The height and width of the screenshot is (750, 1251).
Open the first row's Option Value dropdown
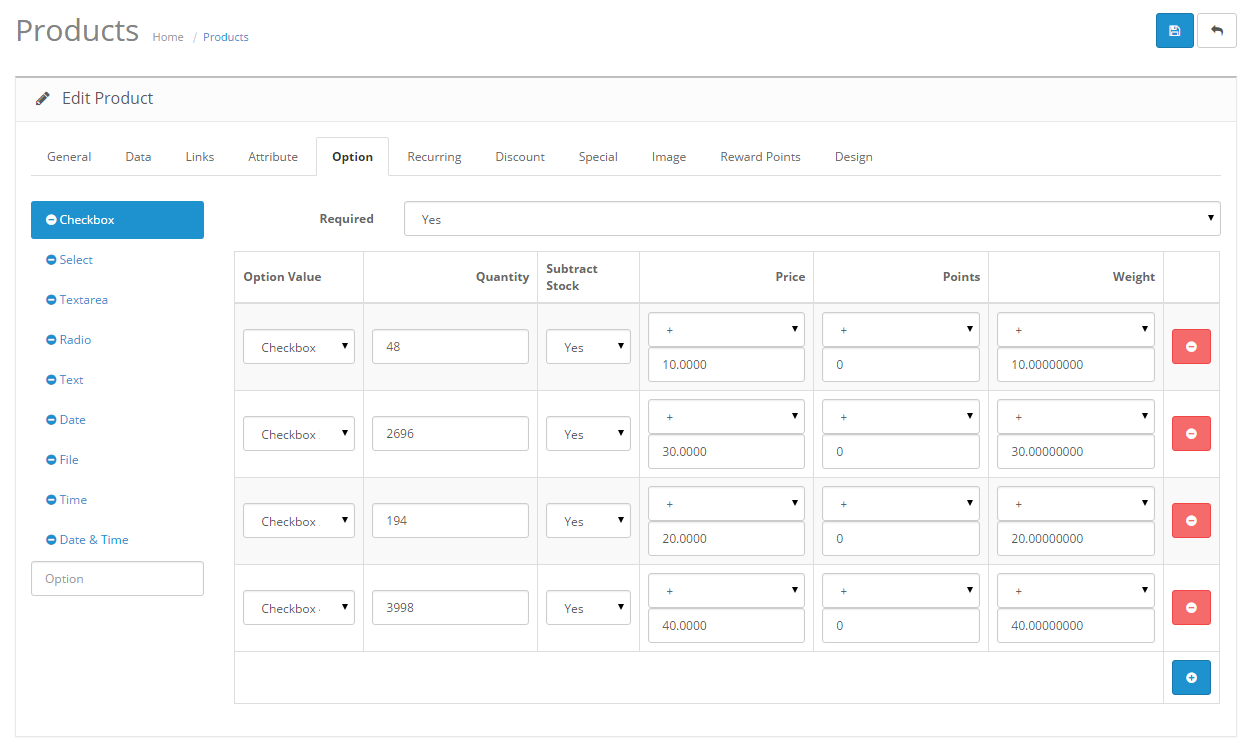298,346
